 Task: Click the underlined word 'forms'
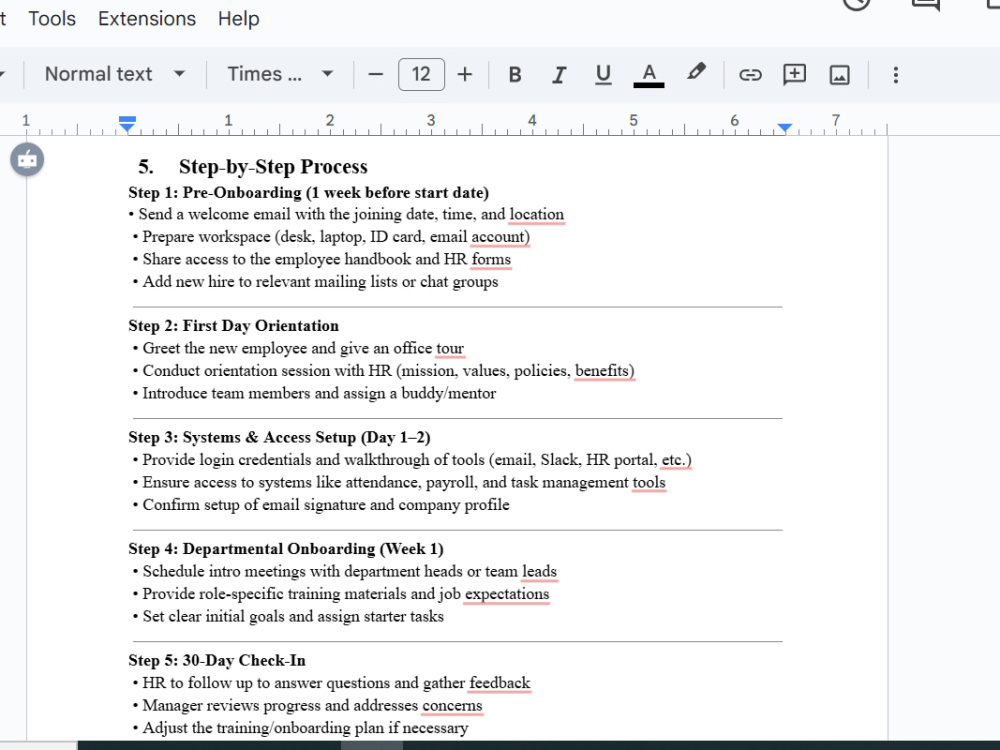click(491, 259)
